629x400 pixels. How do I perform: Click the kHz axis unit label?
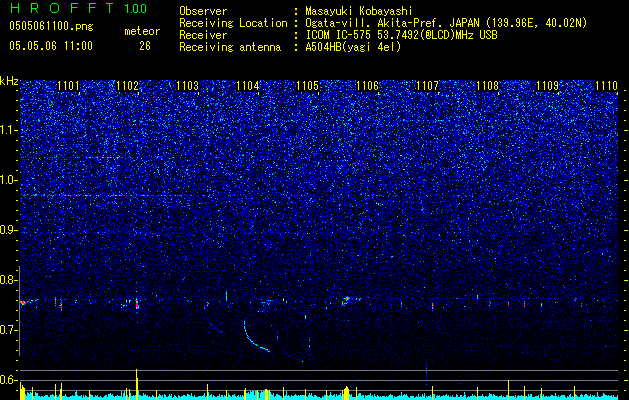click(x=9, y=81)
